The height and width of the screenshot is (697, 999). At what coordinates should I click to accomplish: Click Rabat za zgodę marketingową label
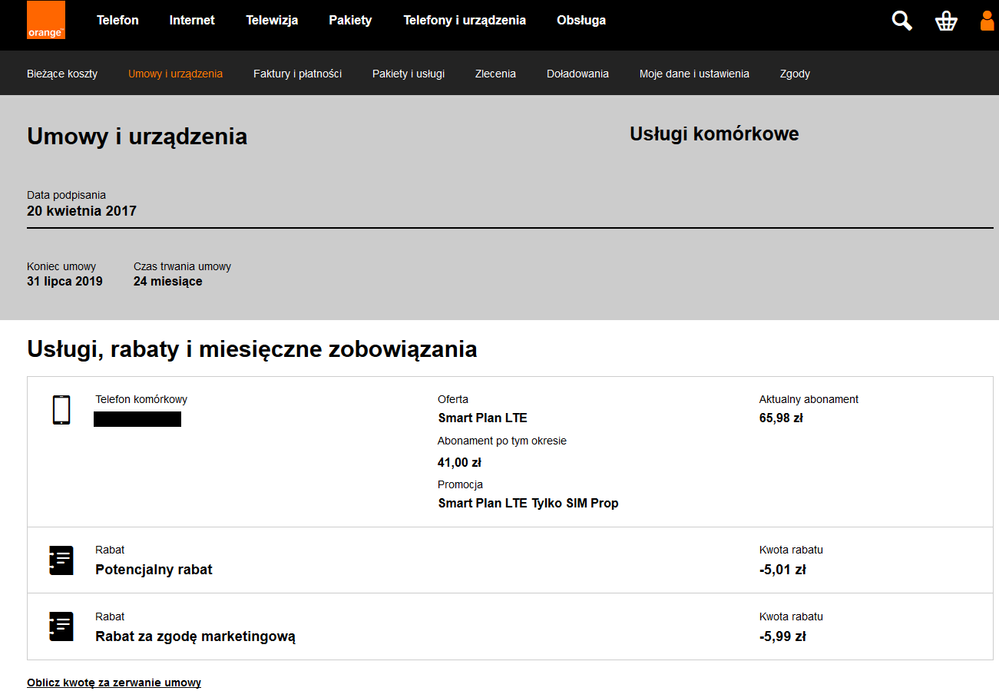[195, 636]
